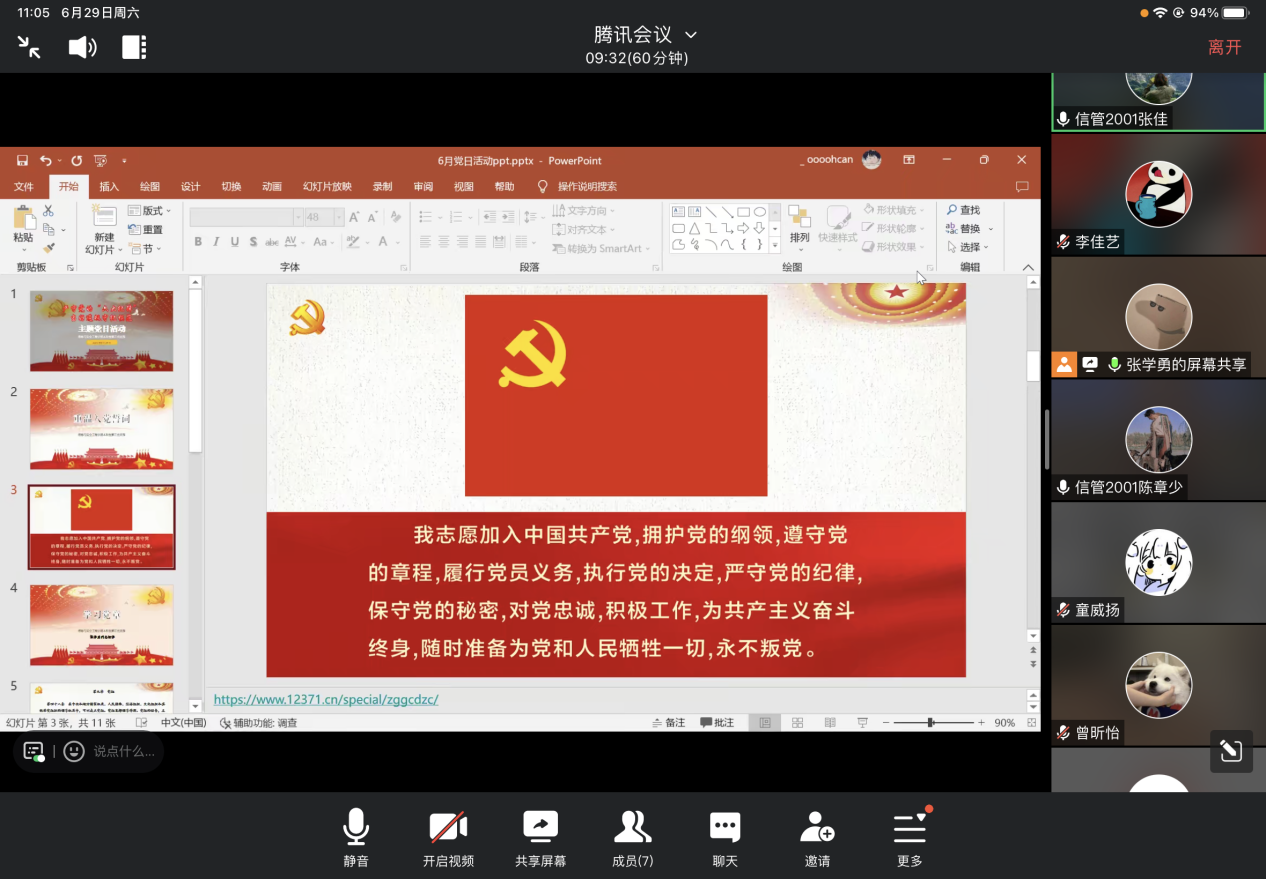Open the 审阅 review tab
The width and height of the screenshot is (1266, 879).
423,186
